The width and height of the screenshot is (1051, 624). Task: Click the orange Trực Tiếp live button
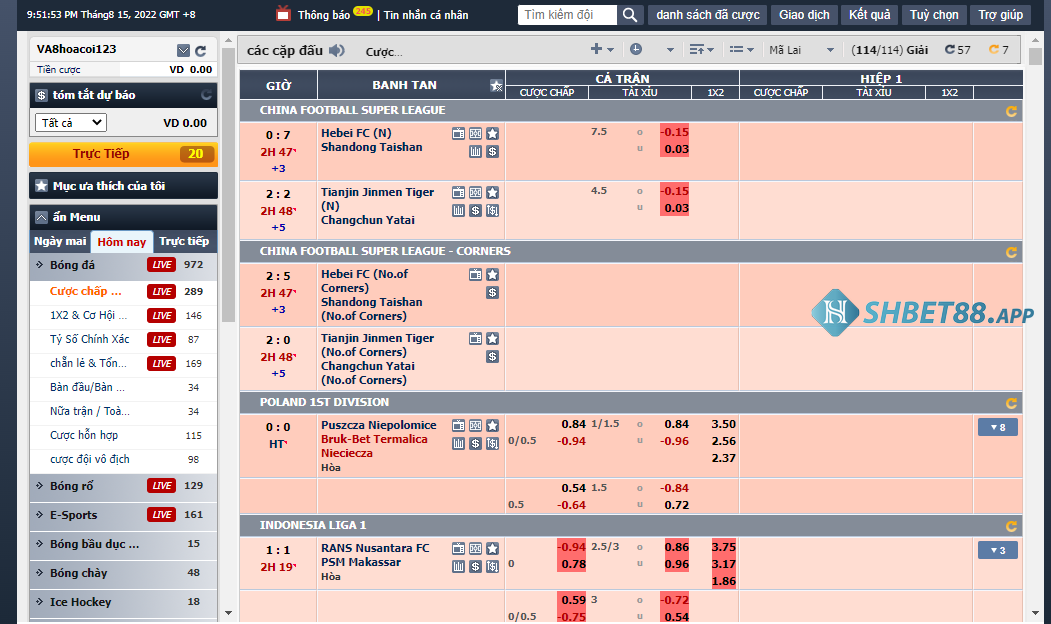(x=123, y=154)
